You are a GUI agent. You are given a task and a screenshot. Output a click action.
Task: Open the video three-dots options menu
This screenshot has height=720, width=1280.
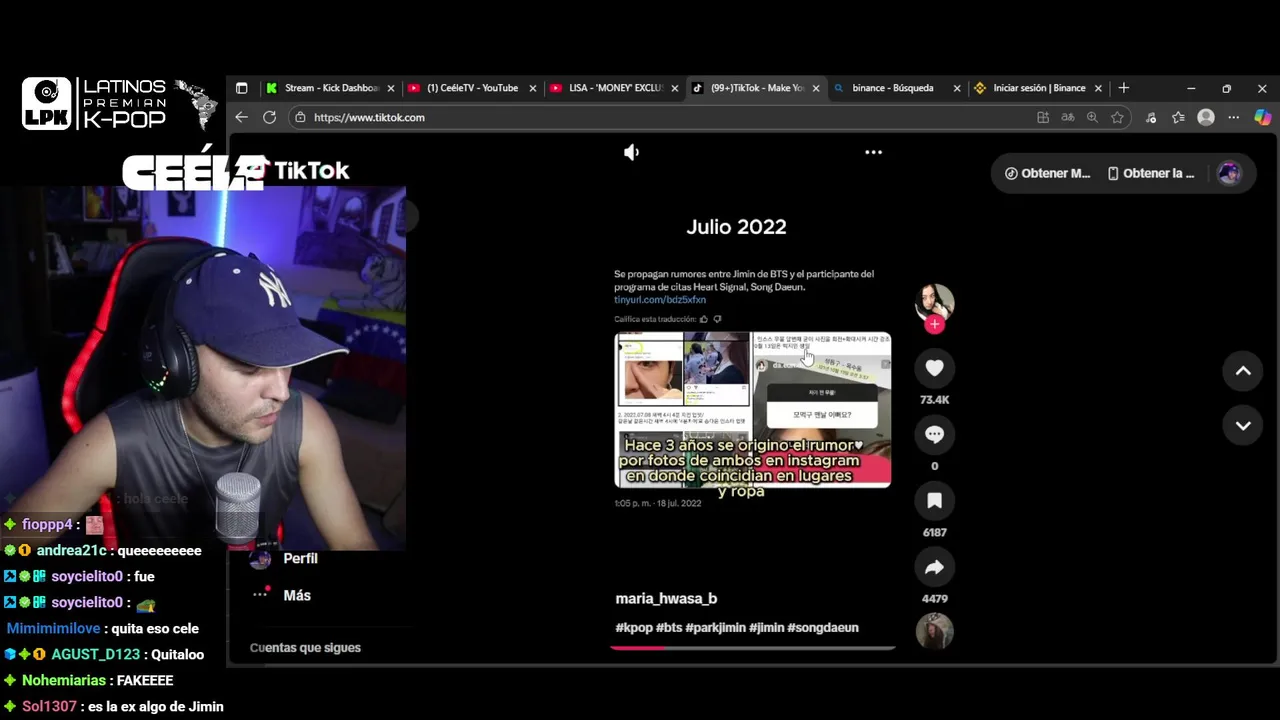(873, 152)
